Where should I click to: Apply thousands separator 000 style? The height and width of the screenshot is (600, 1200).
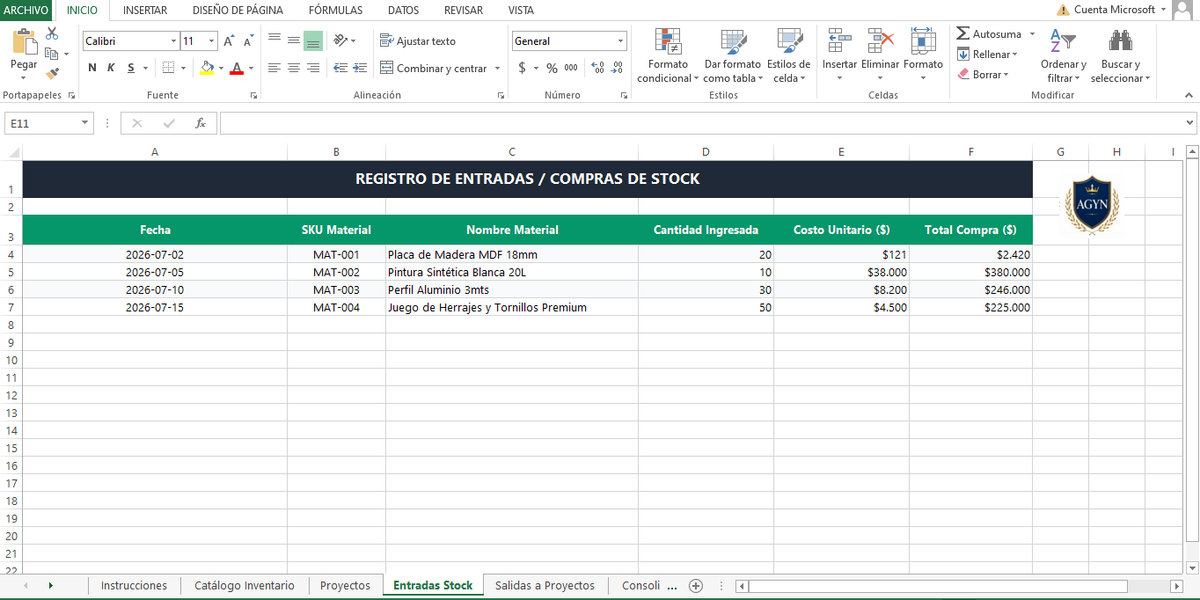pos(571,68)
